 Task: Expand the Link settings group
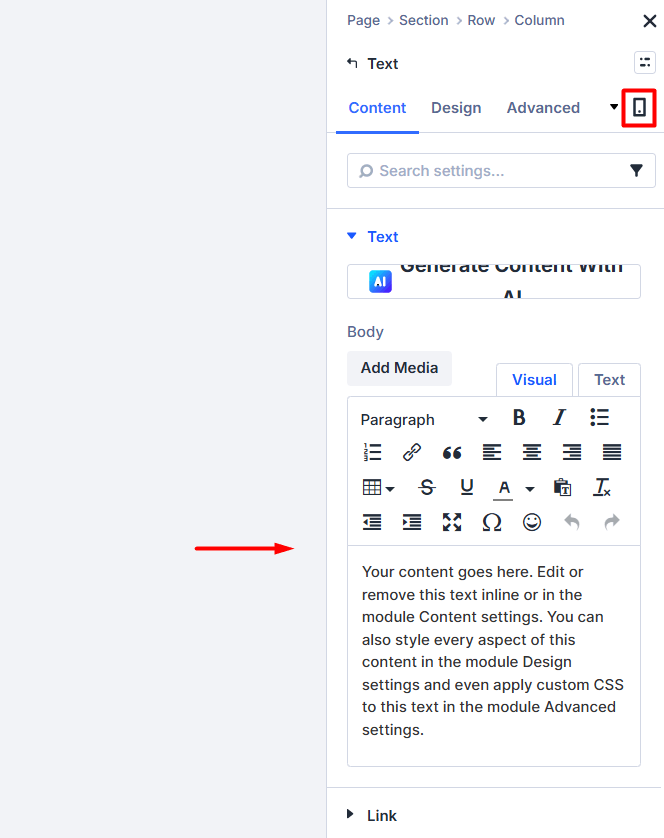point(372,816)
